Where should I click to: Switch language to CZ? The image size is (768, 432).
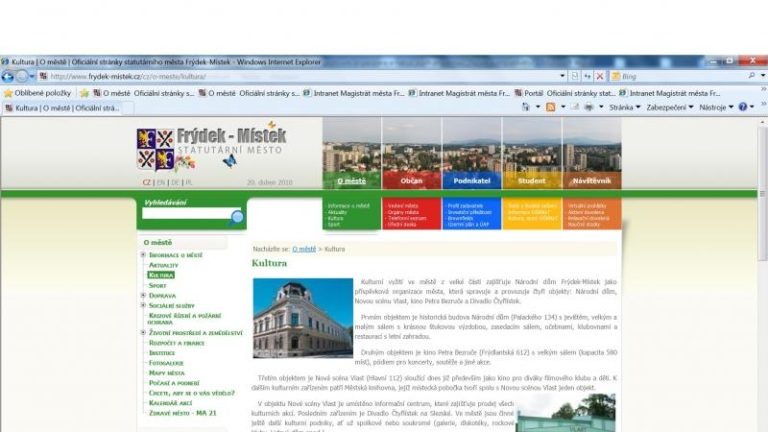[x=146, y=182]
